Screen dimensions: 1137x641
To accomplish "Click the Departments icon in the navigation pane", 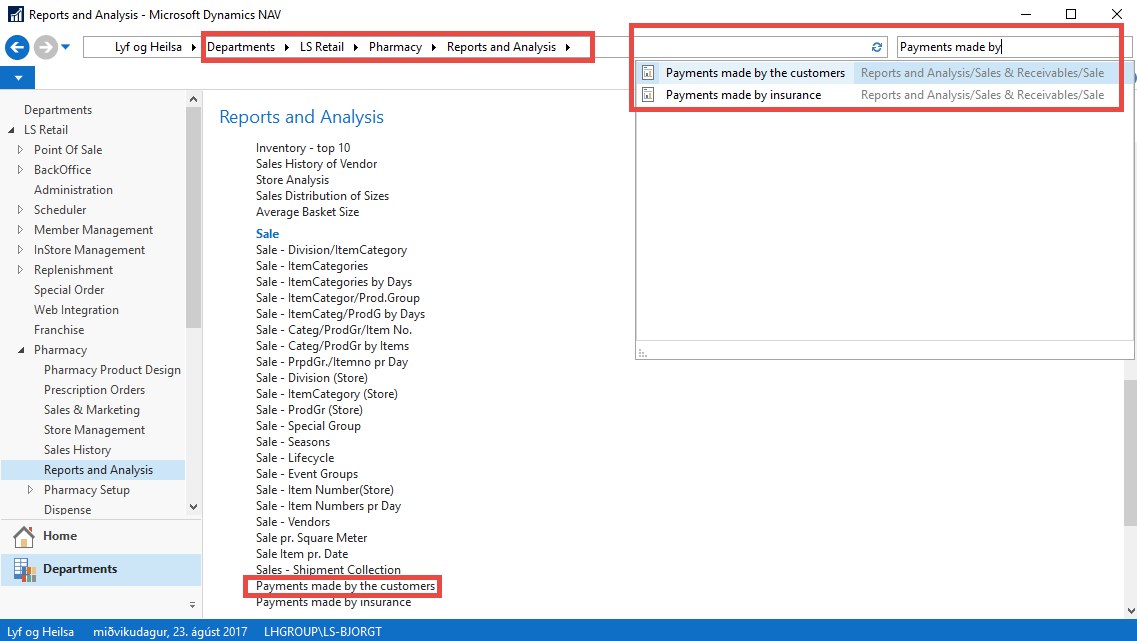I will click(x=24, y=569).
